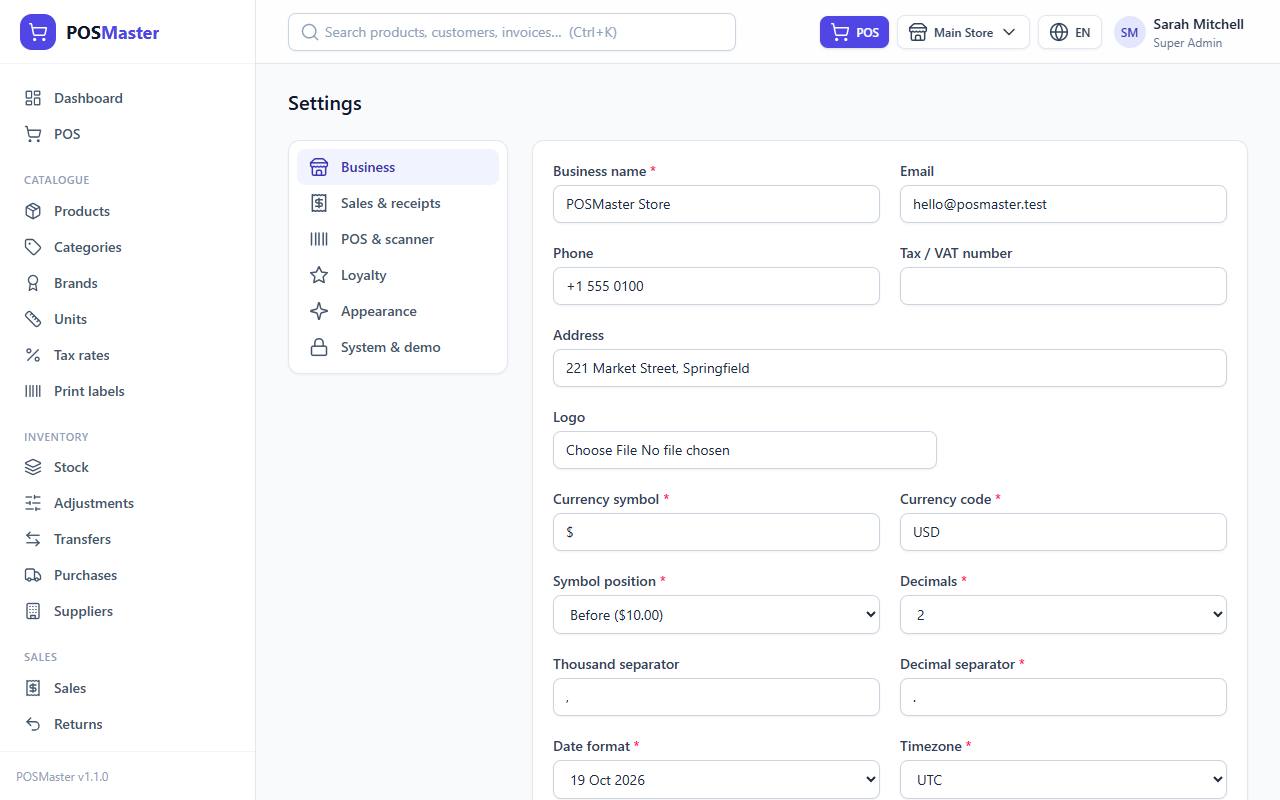Click the Transfers arrows icon
The width and height of the screenshot is (1280, 800).
[x=33, y=539]
